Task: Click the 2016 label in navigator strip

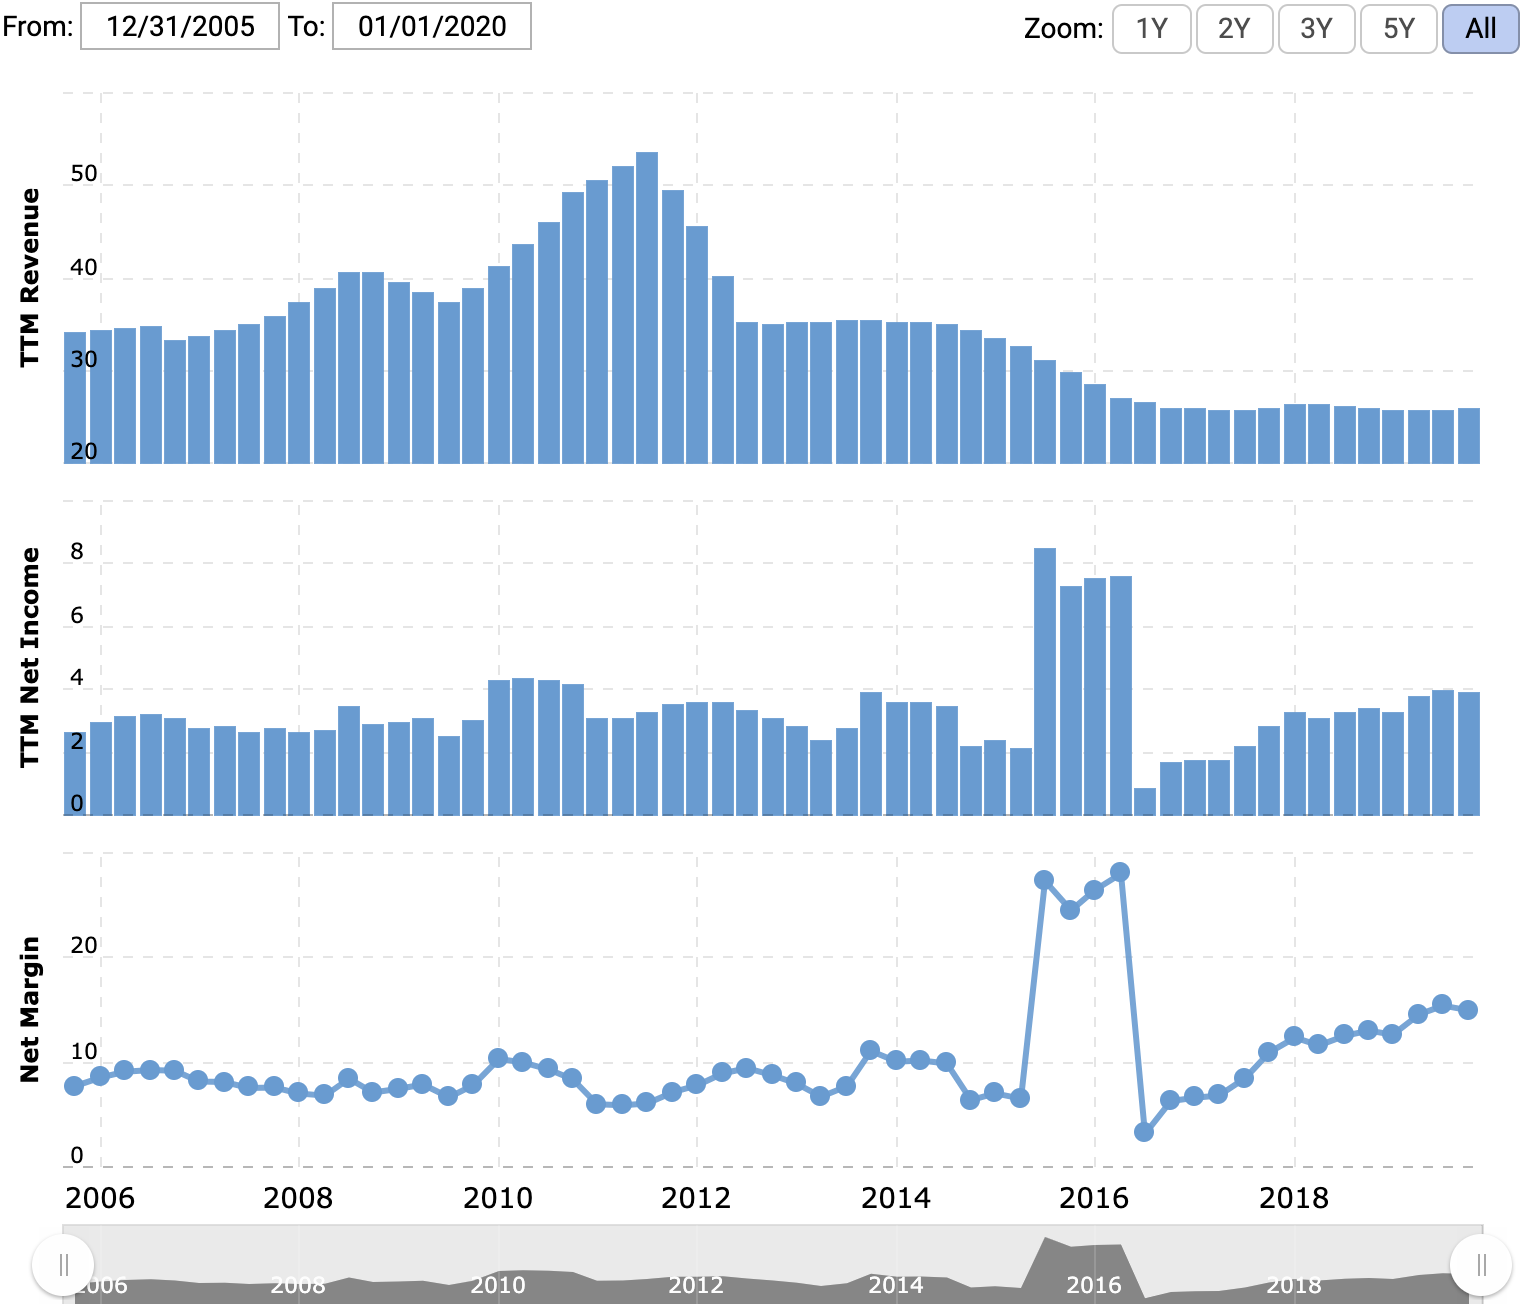Action: pos(1094,1285)
